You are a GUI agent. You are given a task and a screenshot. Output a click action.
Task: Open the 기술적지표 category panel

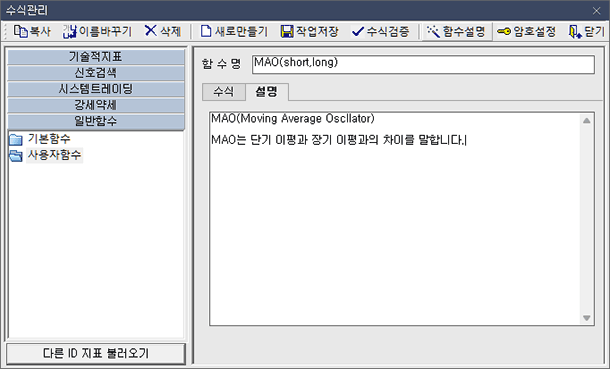pyautogui.click(x=96, y=57)
